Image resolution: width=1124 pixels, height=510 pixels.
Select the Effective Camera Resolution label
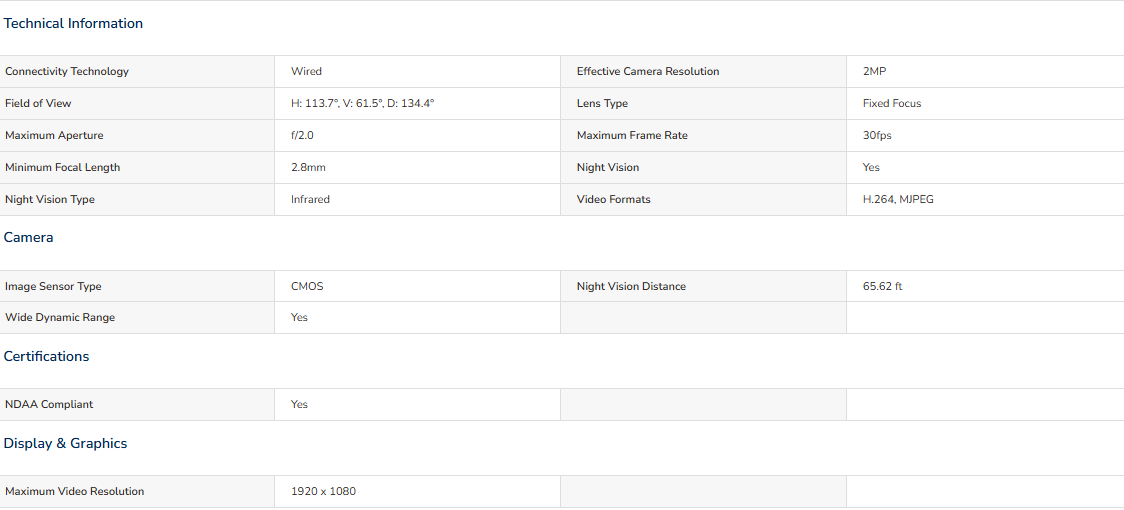tap(648, 72)
